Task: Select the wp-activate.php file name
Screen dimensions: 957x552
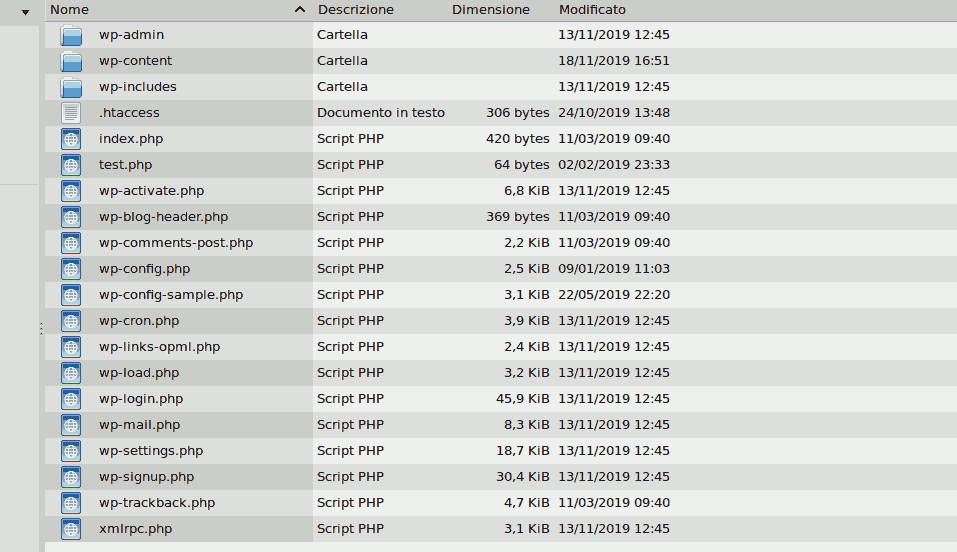Action: (x=151, y=191)
